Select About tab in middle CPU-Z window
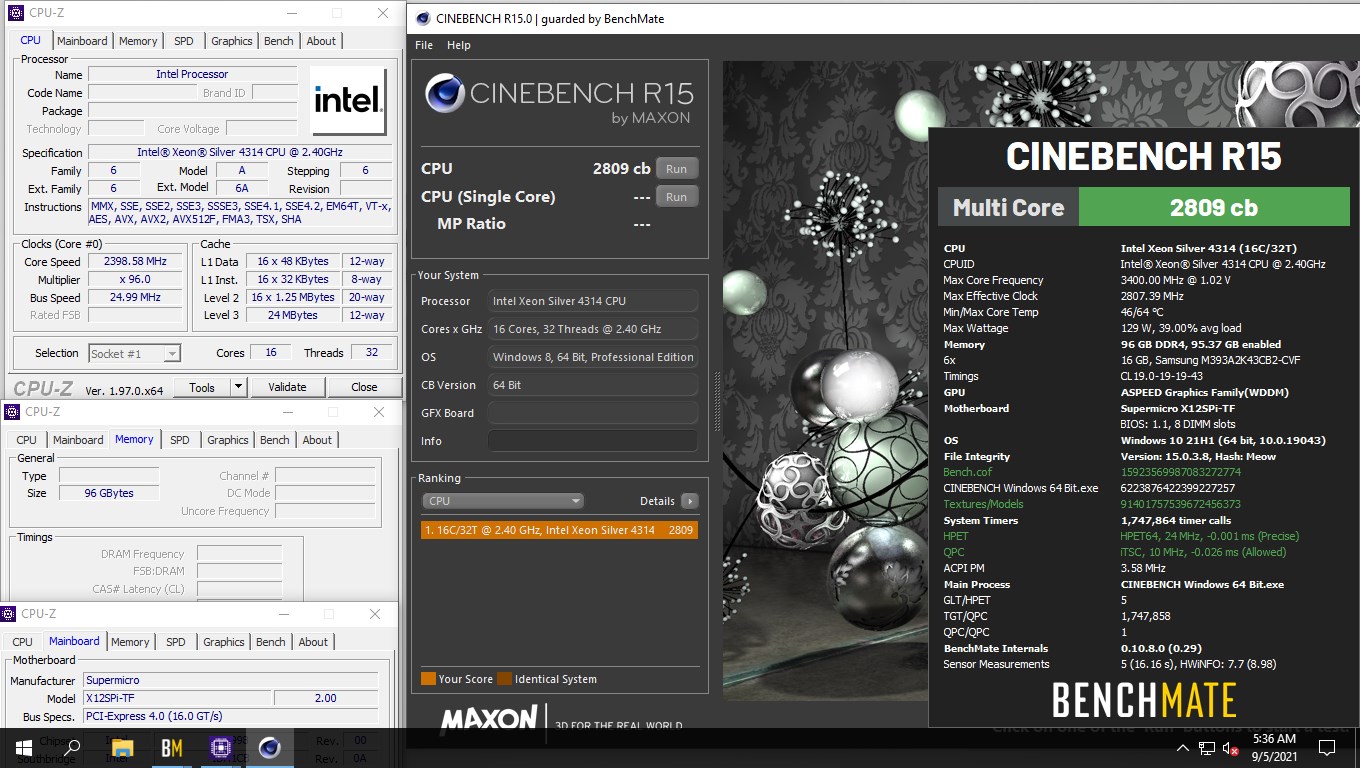1360x768 pixels. tap(317, 440)
